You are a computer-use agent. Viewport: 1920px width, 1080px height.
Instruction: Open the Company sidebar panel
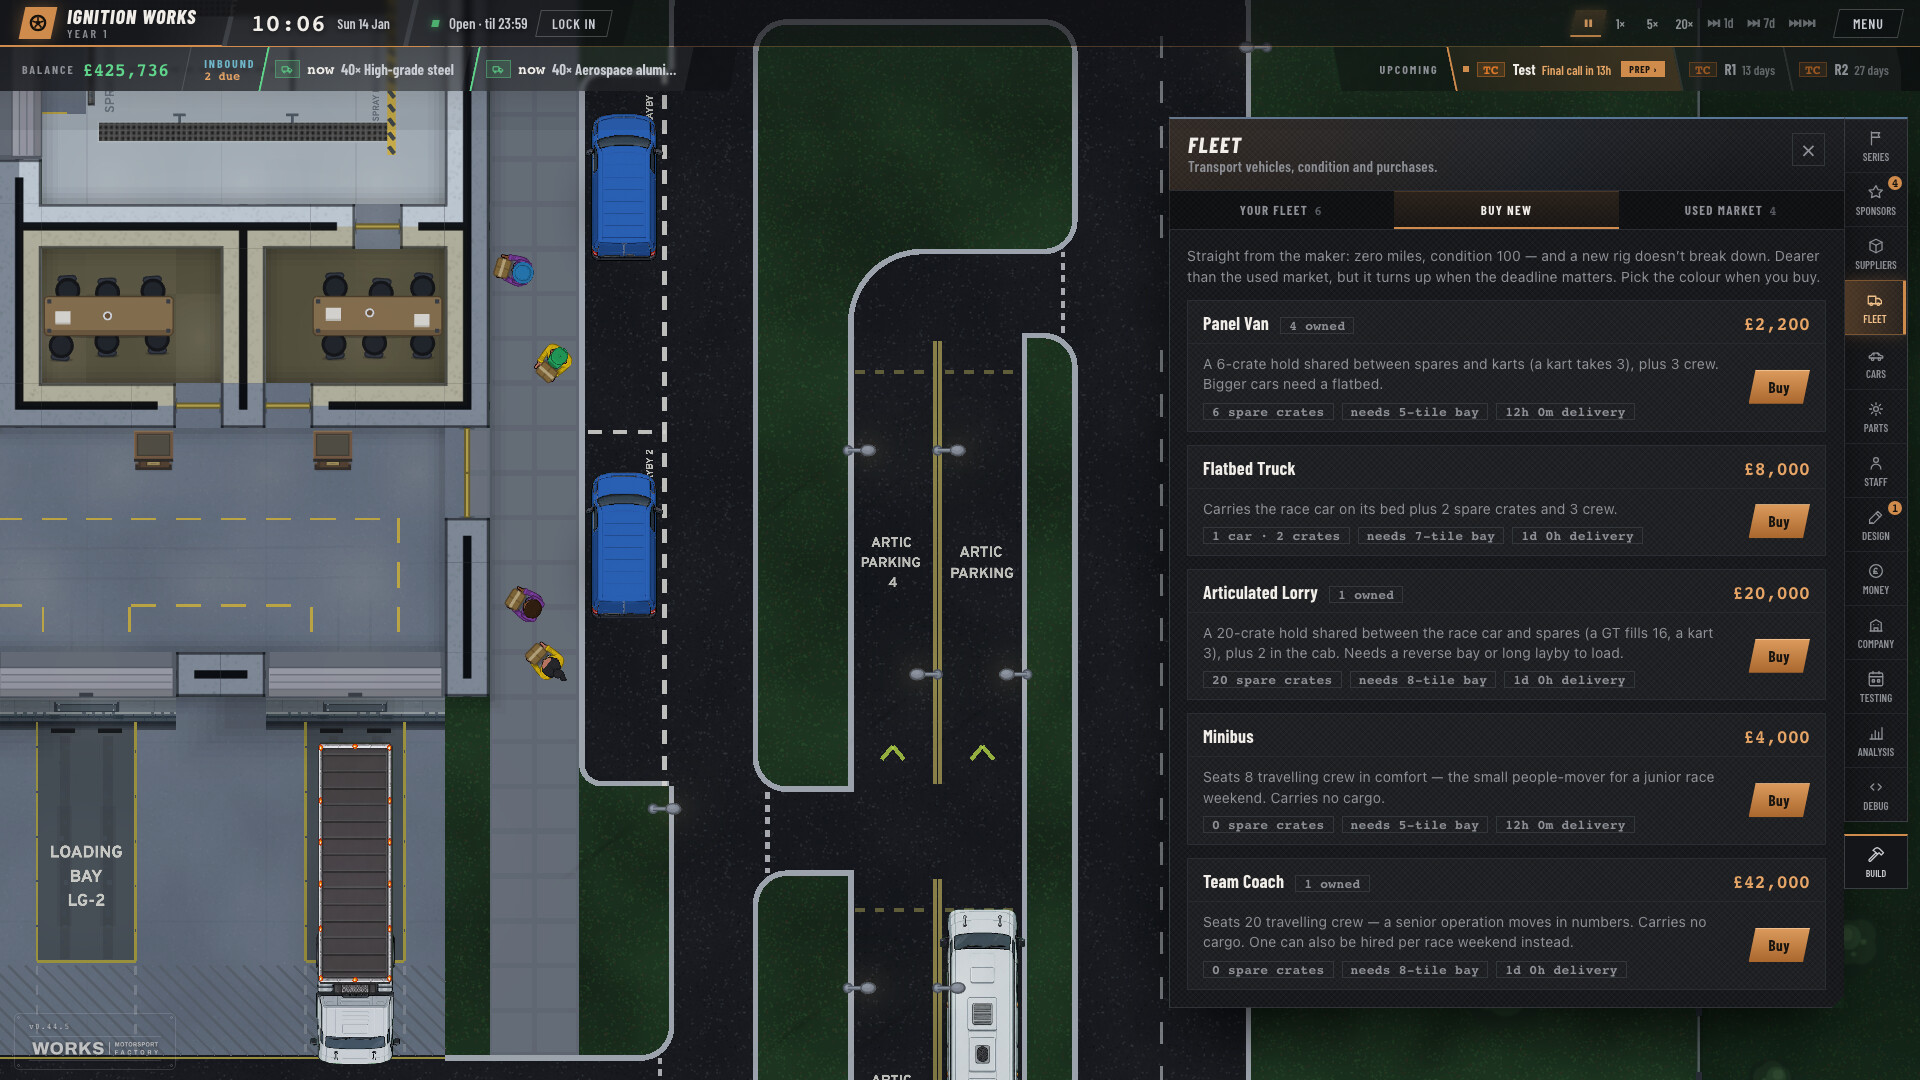click(1875, 633)
